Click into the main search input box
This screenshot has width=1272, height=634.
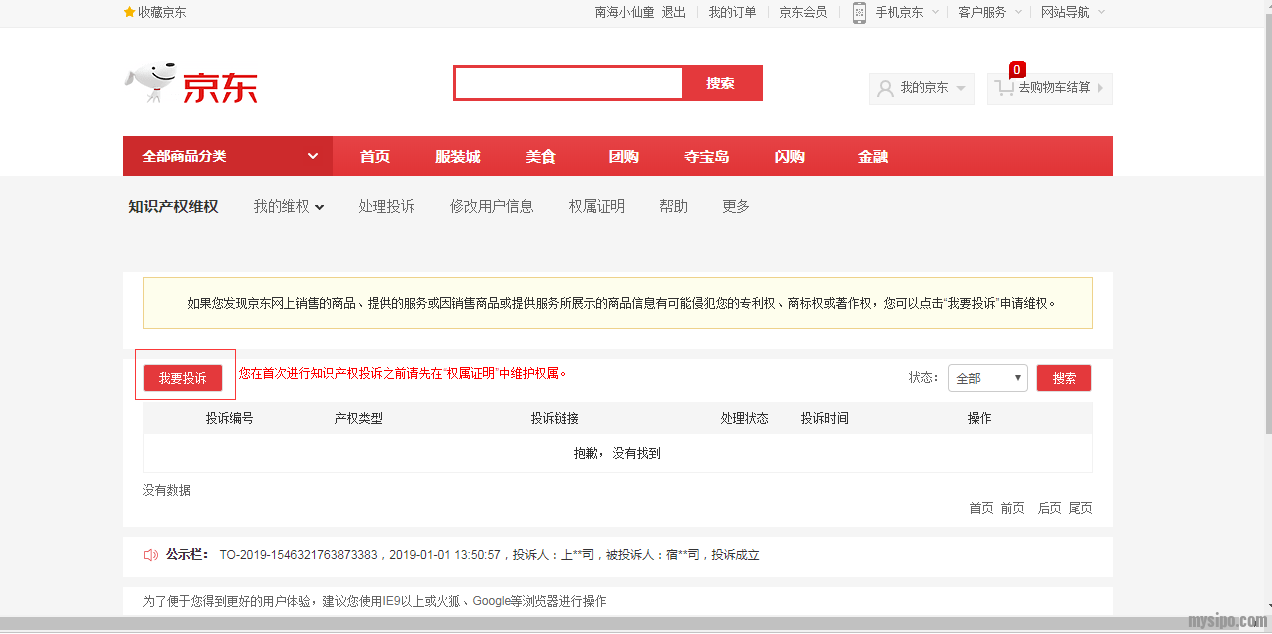[568, 84]
